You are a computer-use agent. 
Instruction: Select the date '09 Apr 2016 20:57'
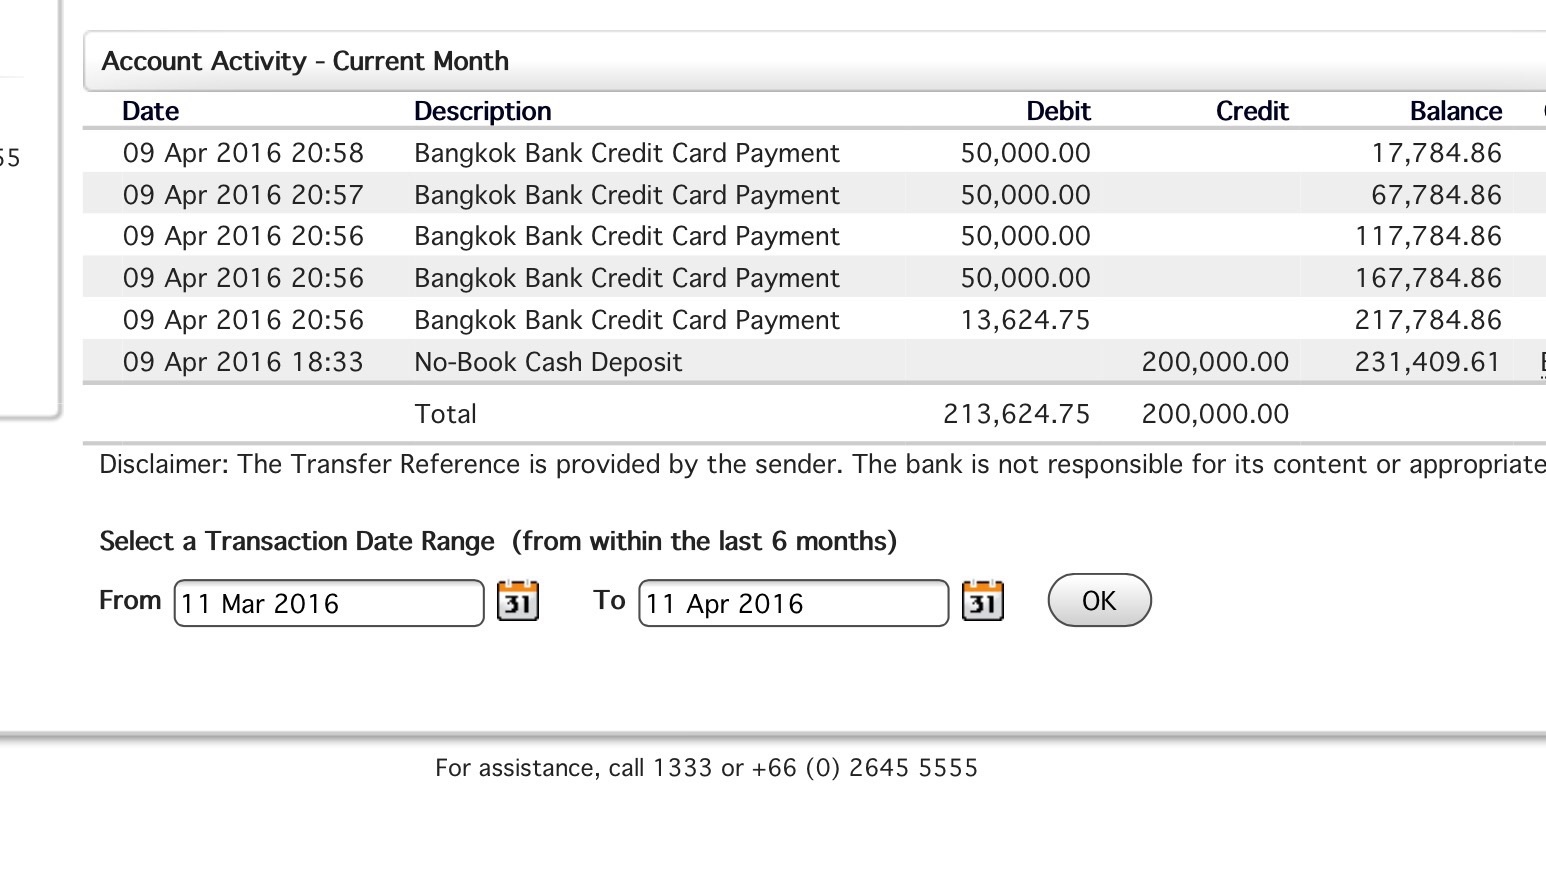pos(243,195)
